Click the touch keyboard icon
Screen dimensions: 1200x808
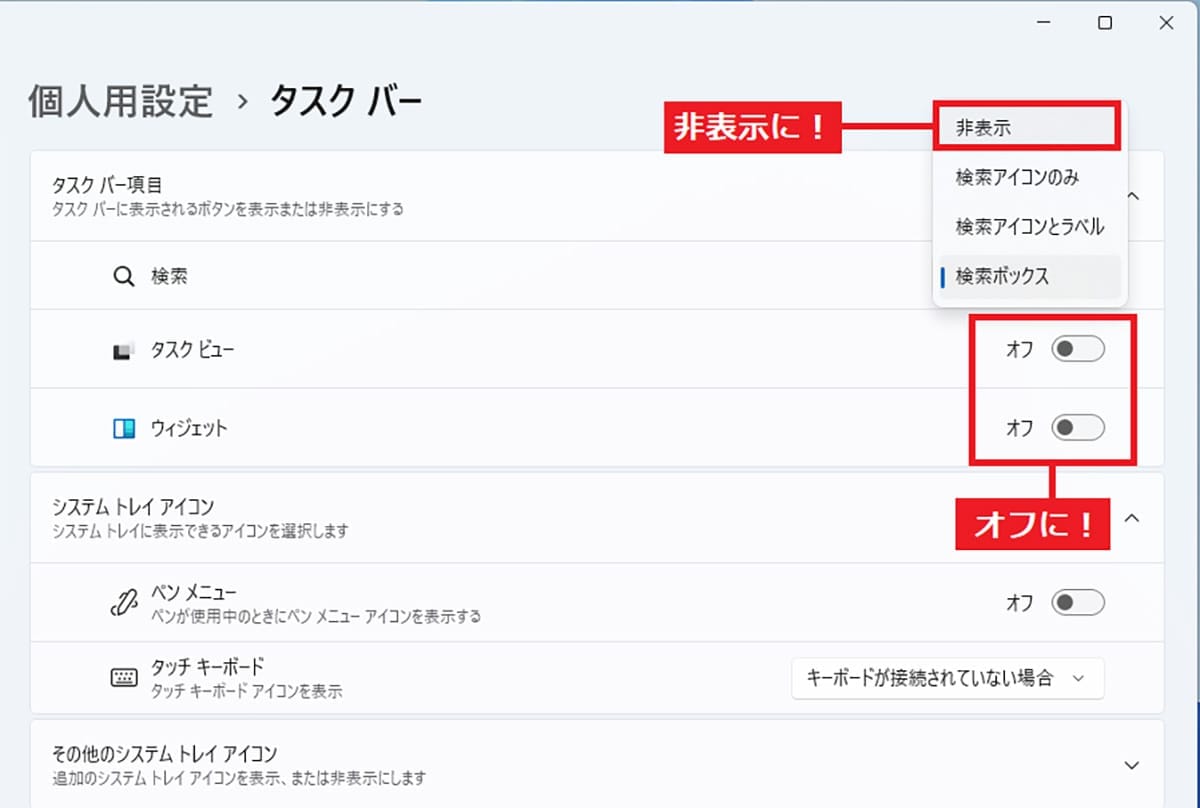pos(123,677)
